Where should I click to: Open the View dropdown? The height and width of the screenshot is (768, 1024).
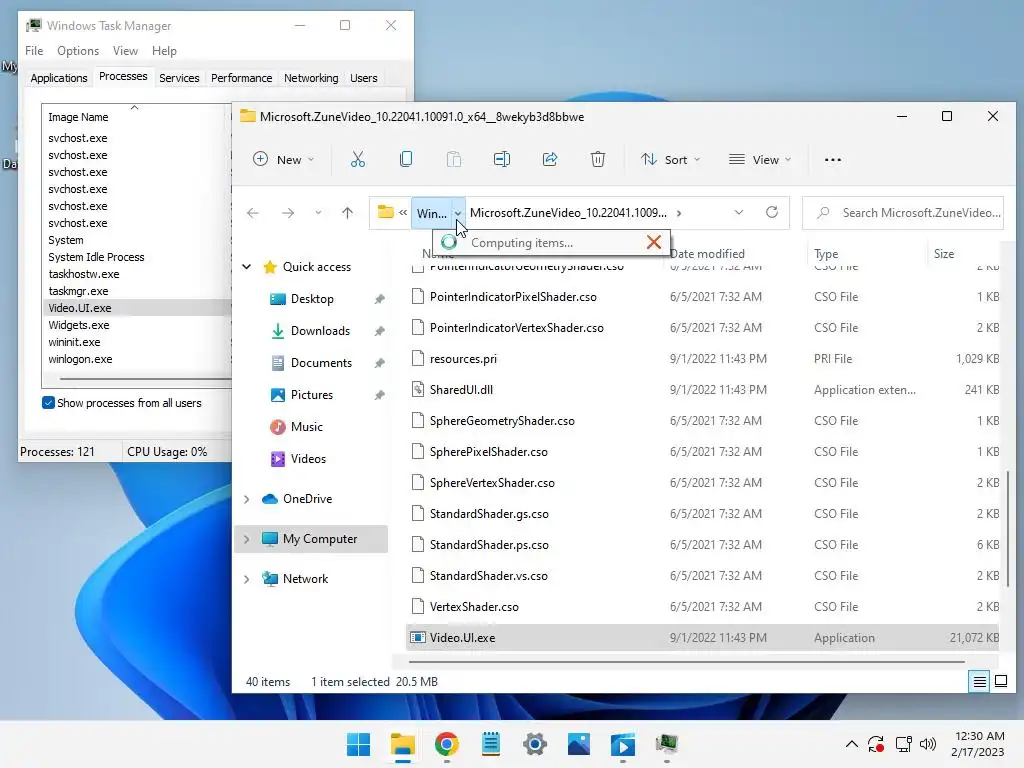tap(760, 159)
